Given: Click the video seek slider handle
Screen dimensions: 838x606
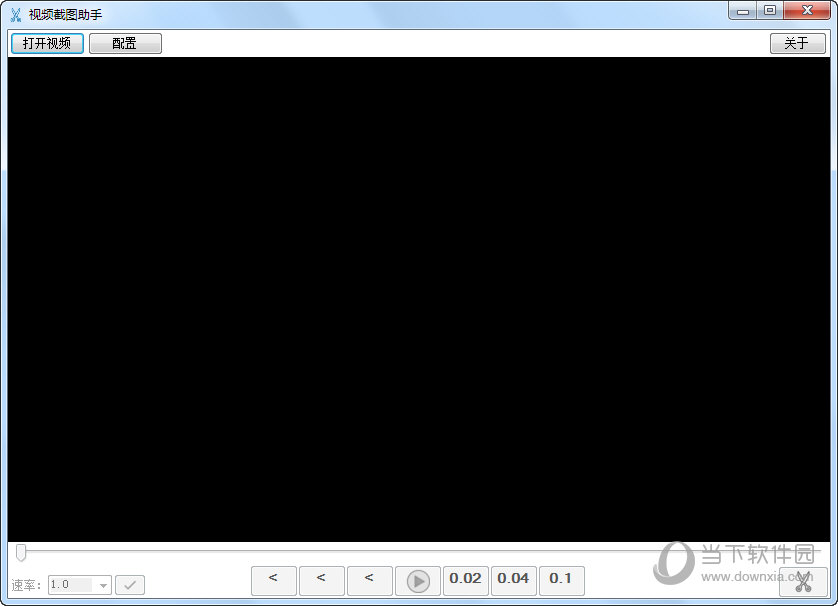Looking at the screenshot, I should click(x=21, y=553).
